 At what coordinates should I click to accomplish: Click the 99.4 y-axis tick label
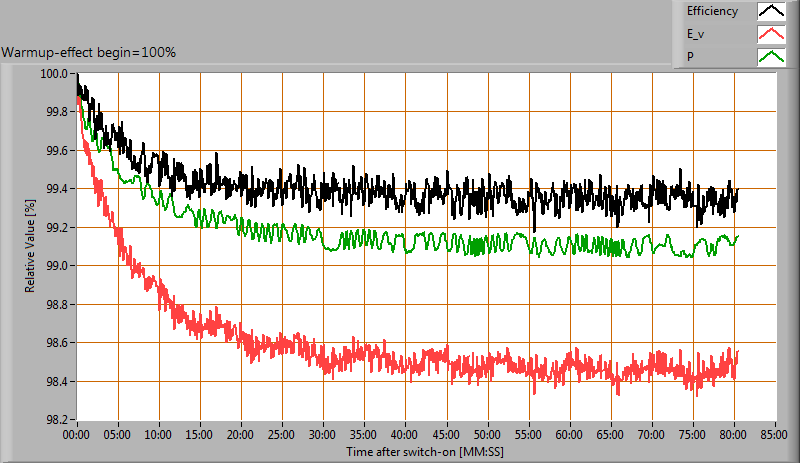click(56, 189)
